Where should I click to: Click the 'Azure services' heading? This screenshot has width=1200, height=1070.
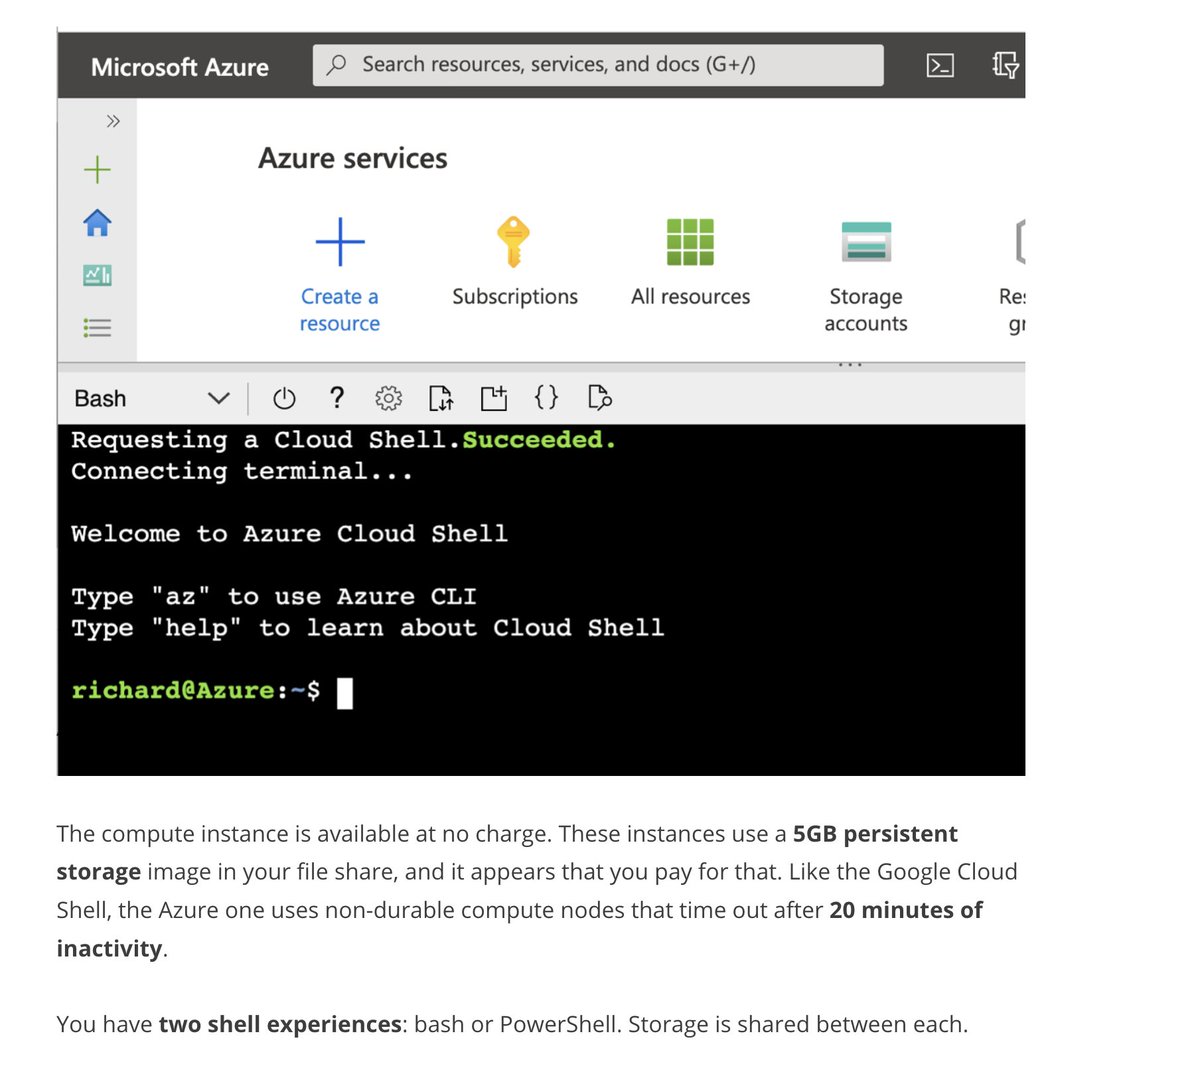[x=353, y=158]
